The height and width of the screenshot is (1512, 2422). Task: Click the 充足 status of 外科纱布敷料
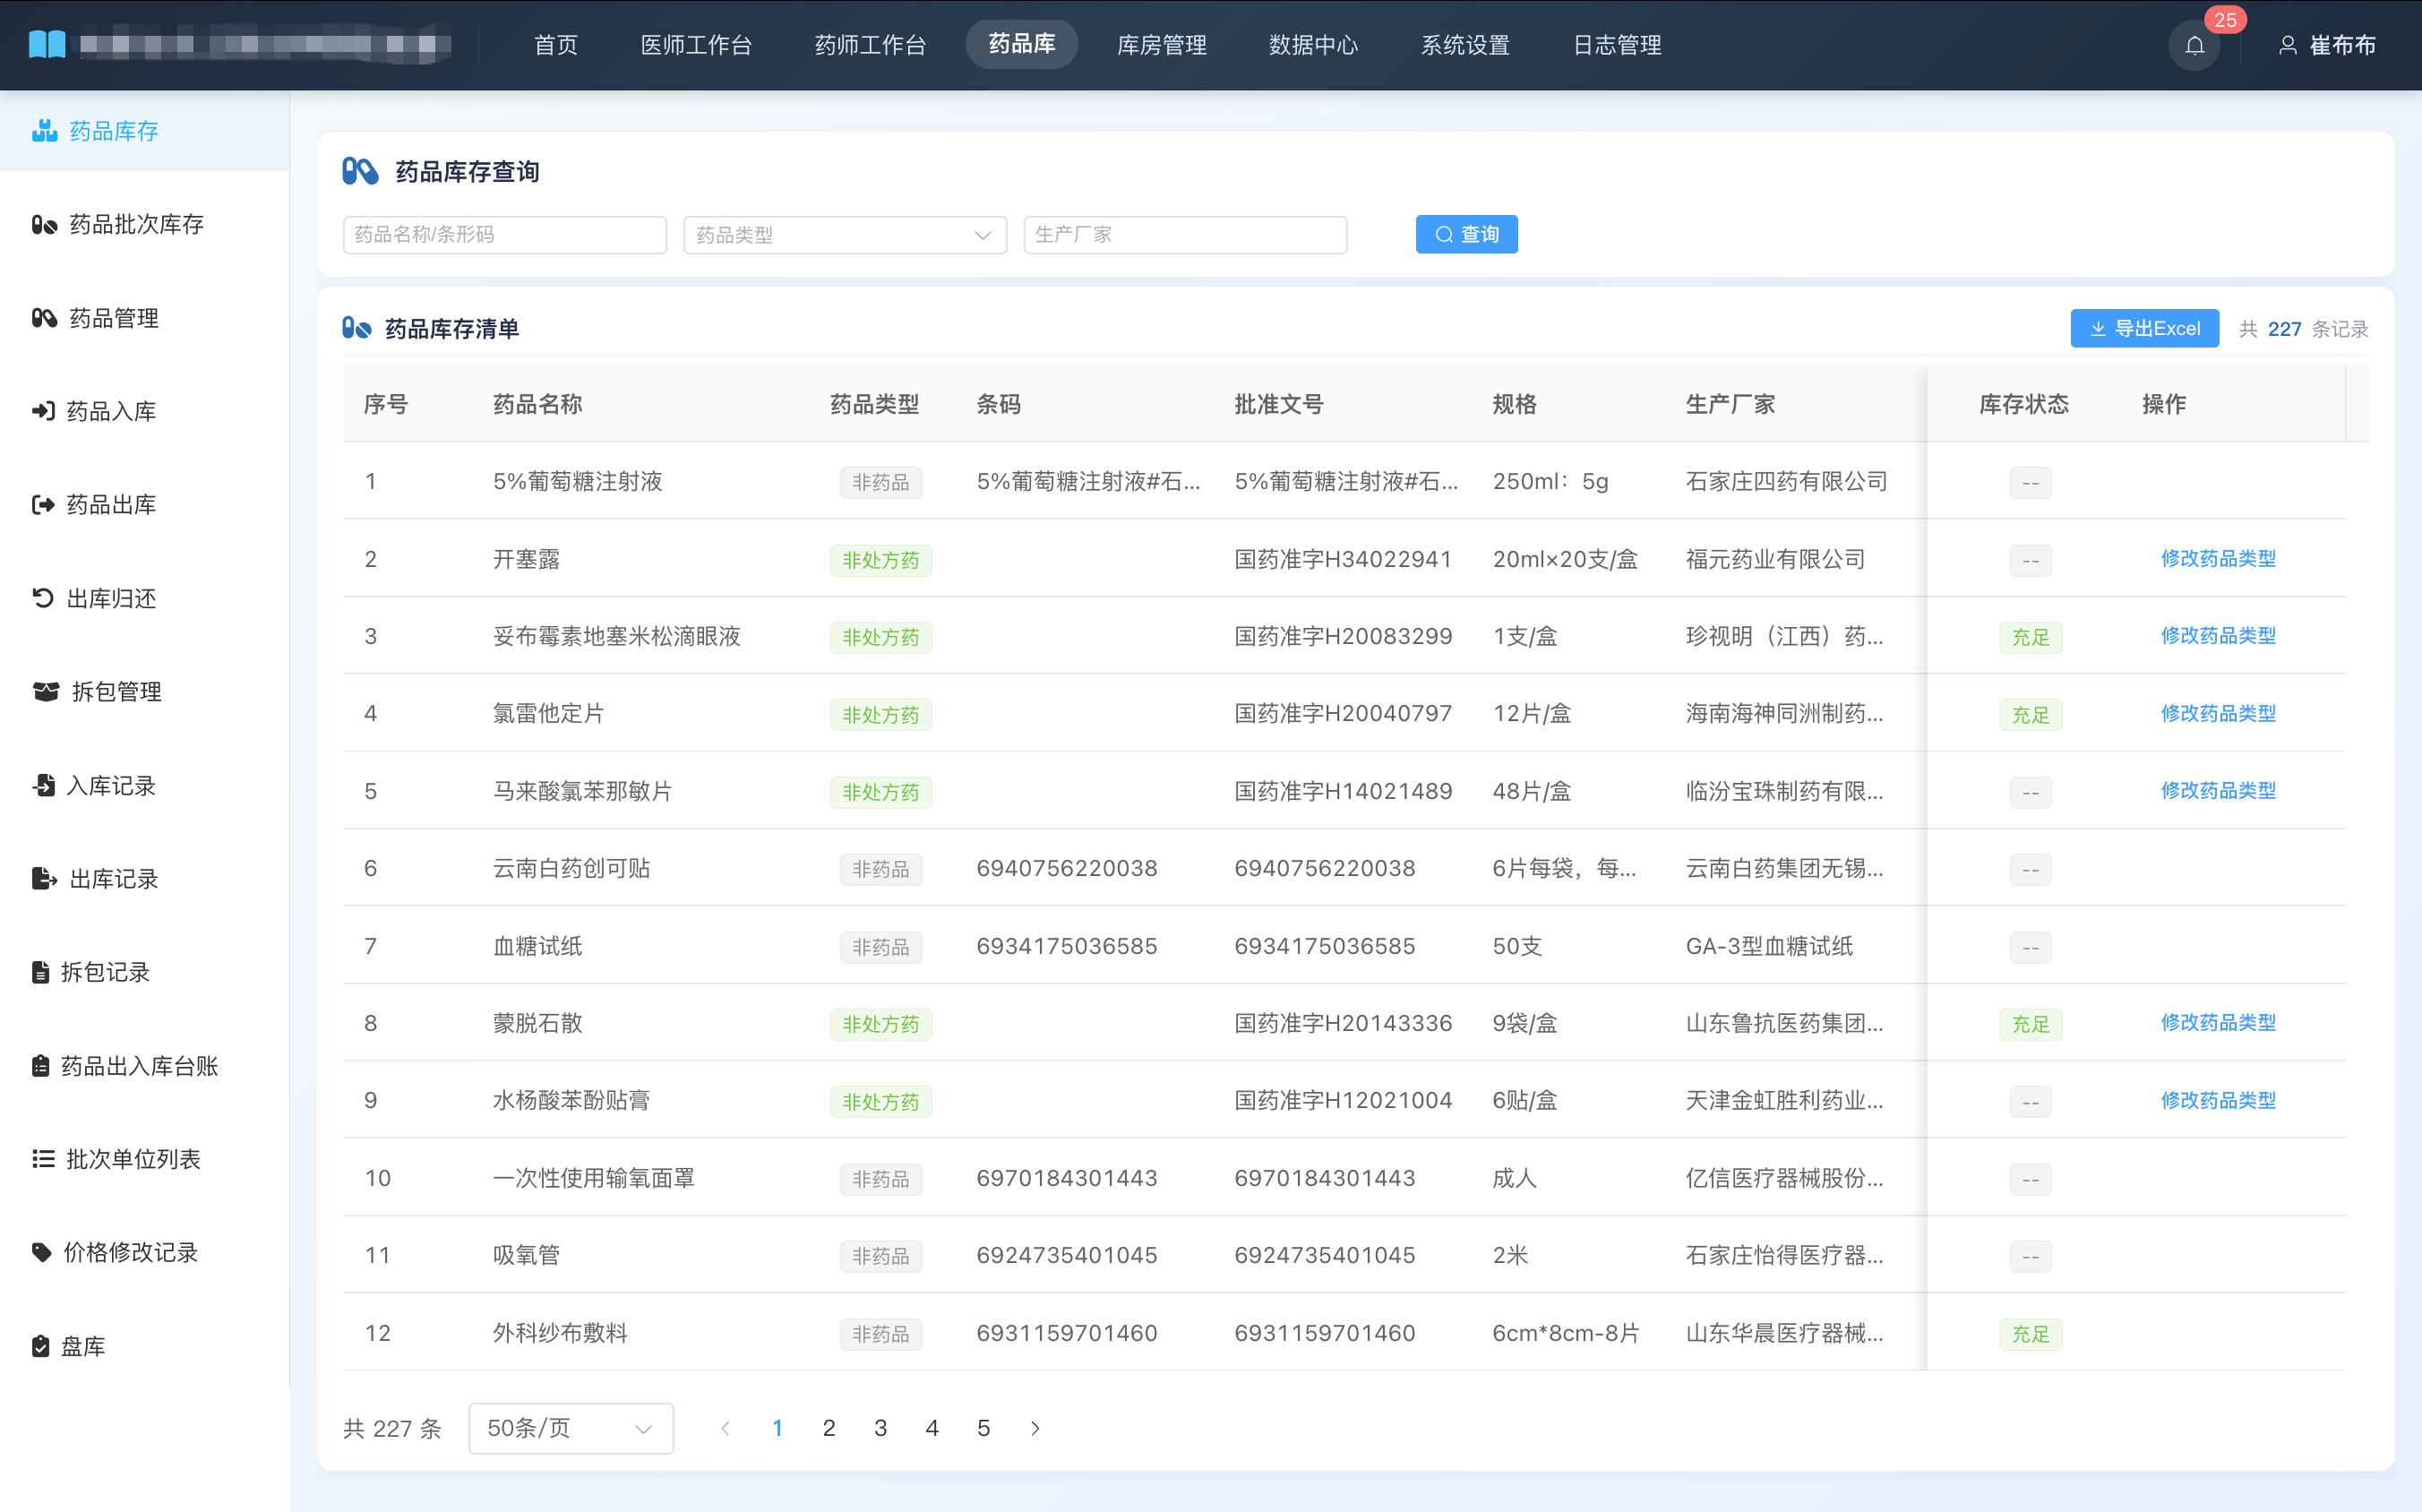2030,1334
